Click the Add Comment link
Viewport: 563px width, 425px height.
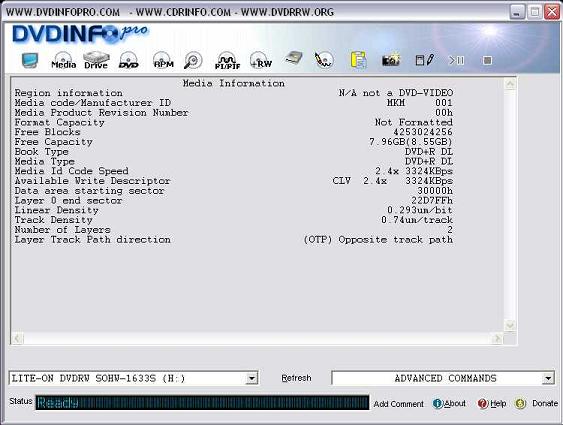point(399,404)
